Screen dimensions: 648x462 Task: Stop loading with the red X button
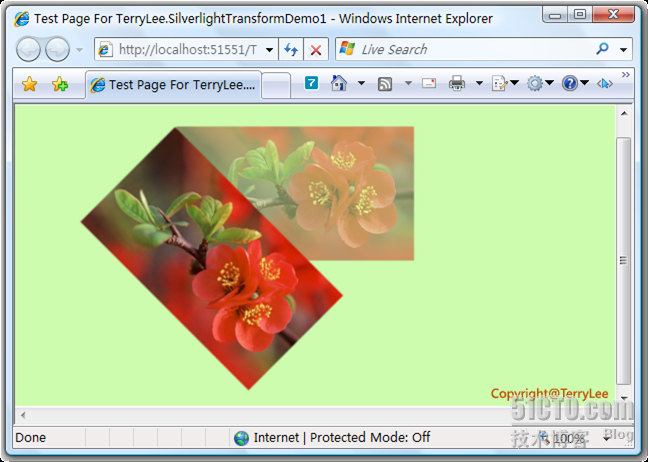click(x=316, y=50)
